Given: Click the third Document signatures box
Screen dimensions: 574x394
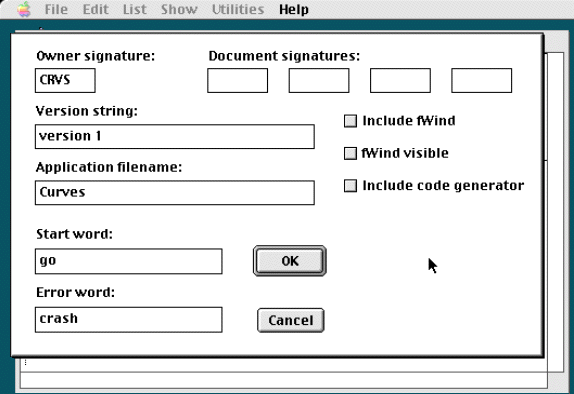Looking at the screenshot, I should pos(400,80).
